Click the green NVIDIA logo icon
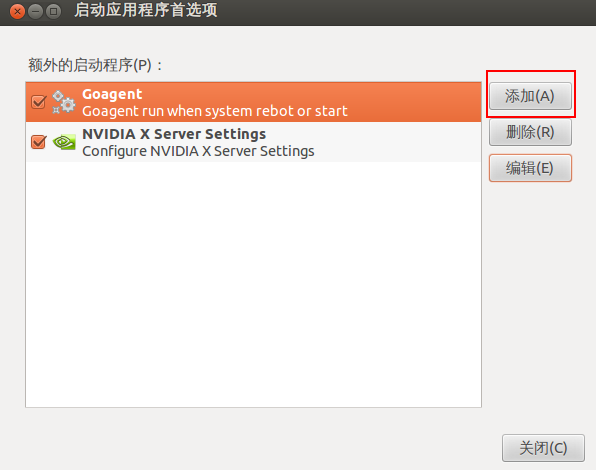This screenshot has width=596, height=470. pos(64,142)
